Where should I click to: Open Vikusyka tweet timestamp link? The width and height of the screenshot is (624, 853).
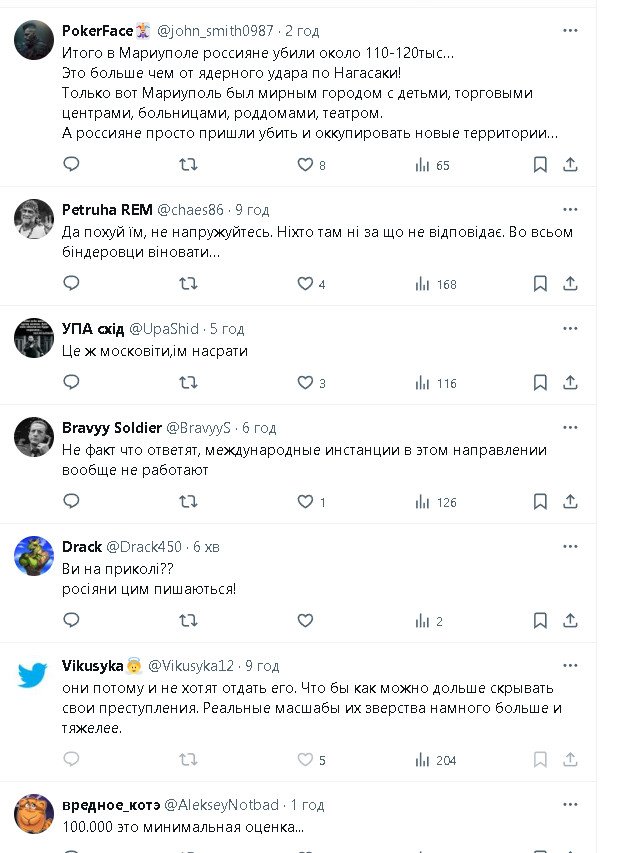262,666
